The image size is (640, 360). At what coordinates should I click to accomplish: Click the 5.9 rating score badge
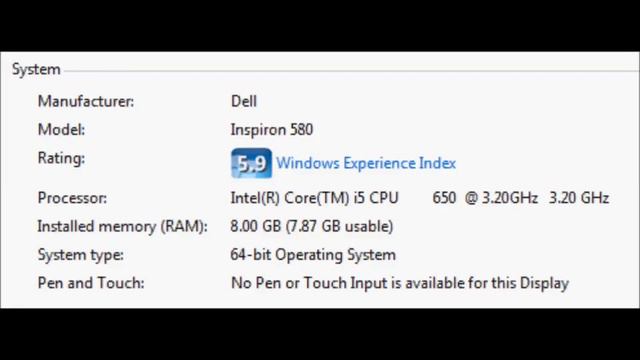point(251,163)
